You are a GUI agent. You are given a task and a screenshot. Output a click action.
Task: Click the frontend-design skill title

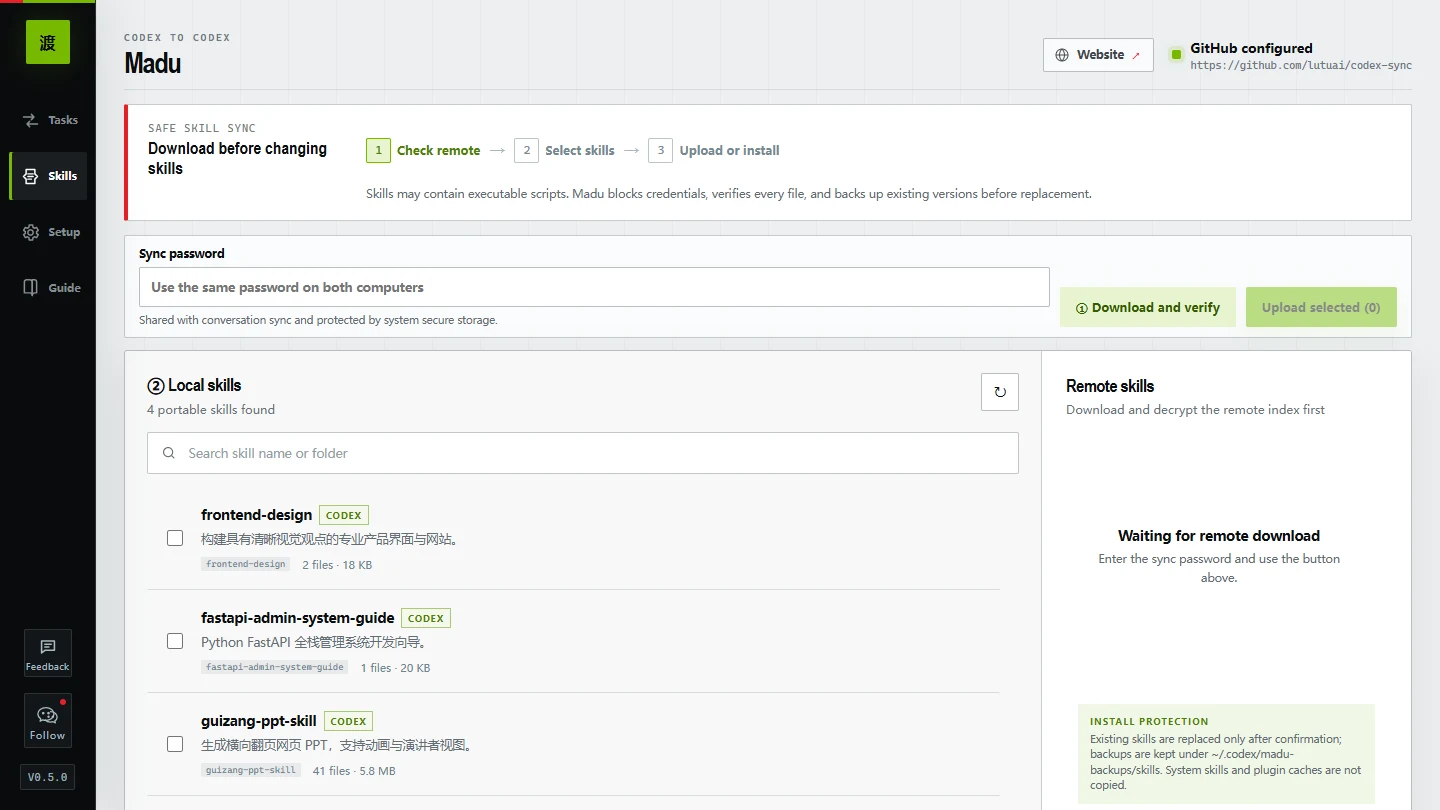257,515
